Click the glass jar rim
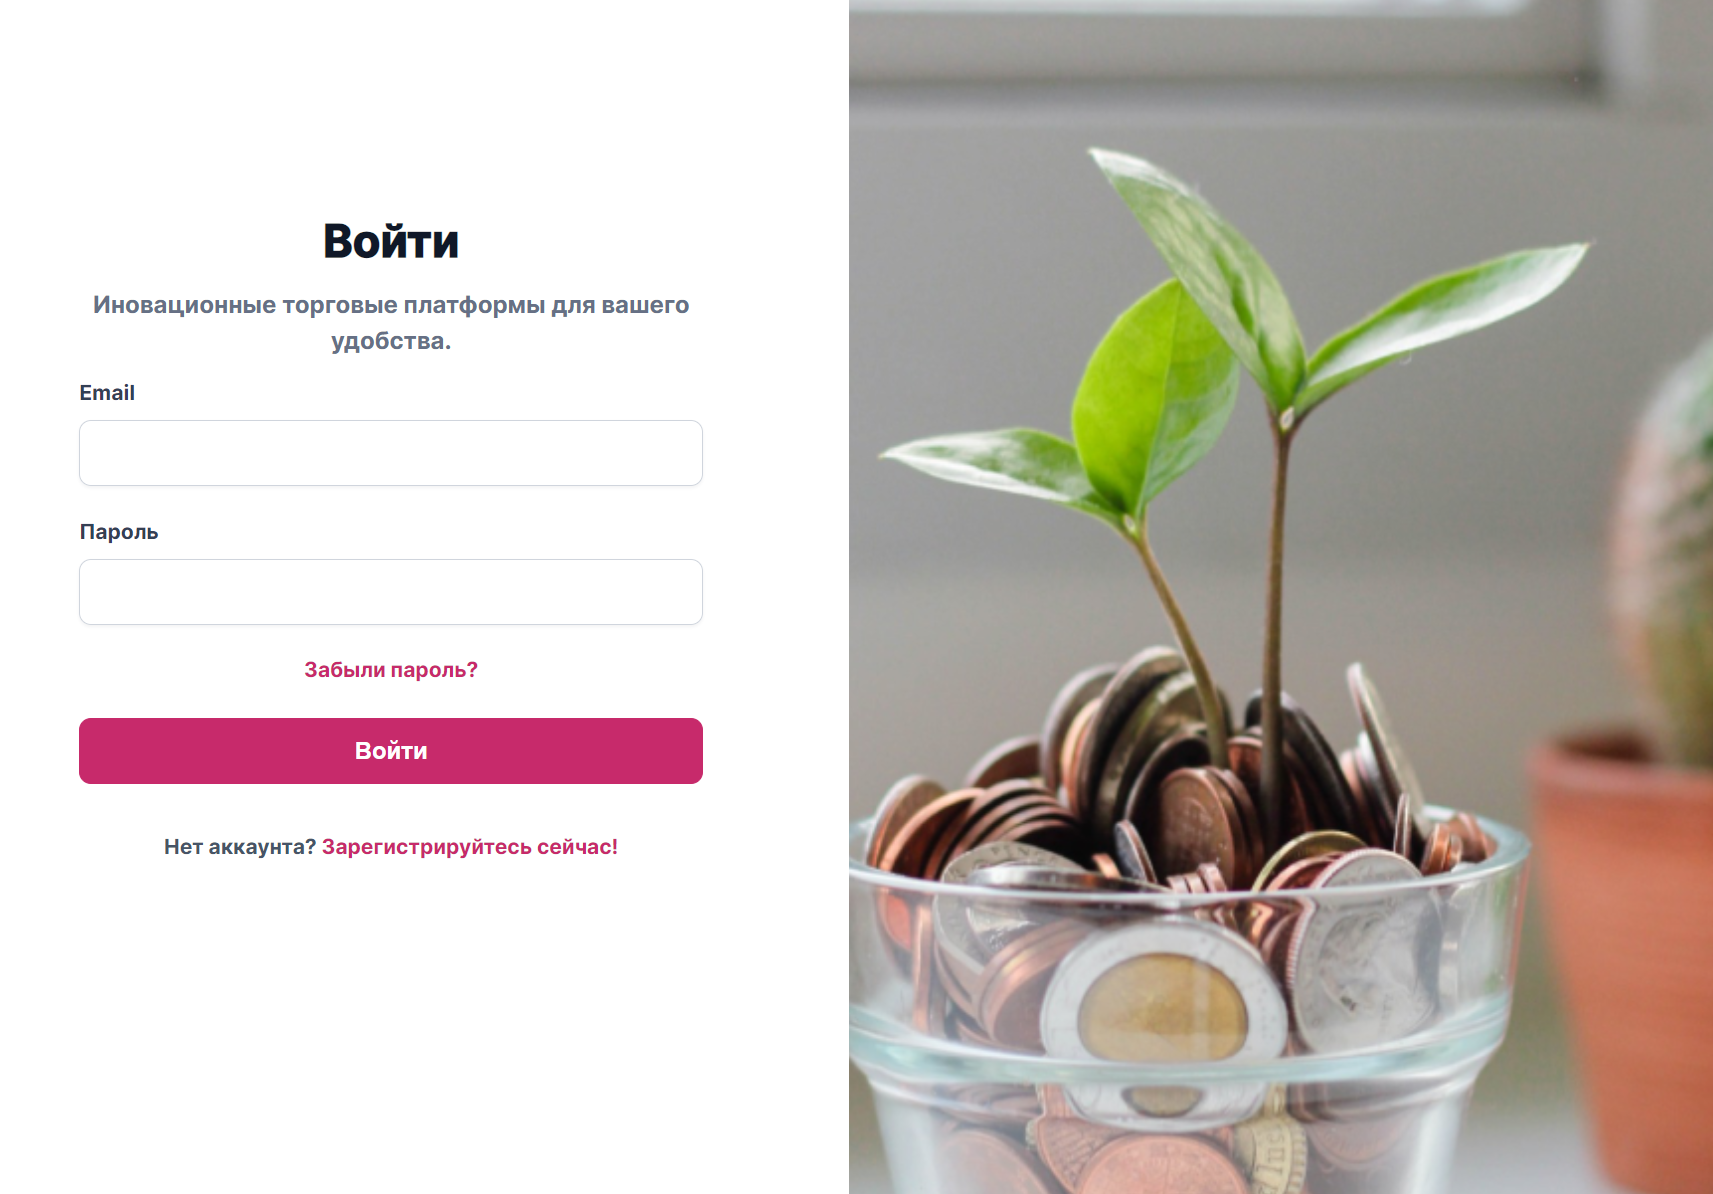 [x=1190, y=880]
